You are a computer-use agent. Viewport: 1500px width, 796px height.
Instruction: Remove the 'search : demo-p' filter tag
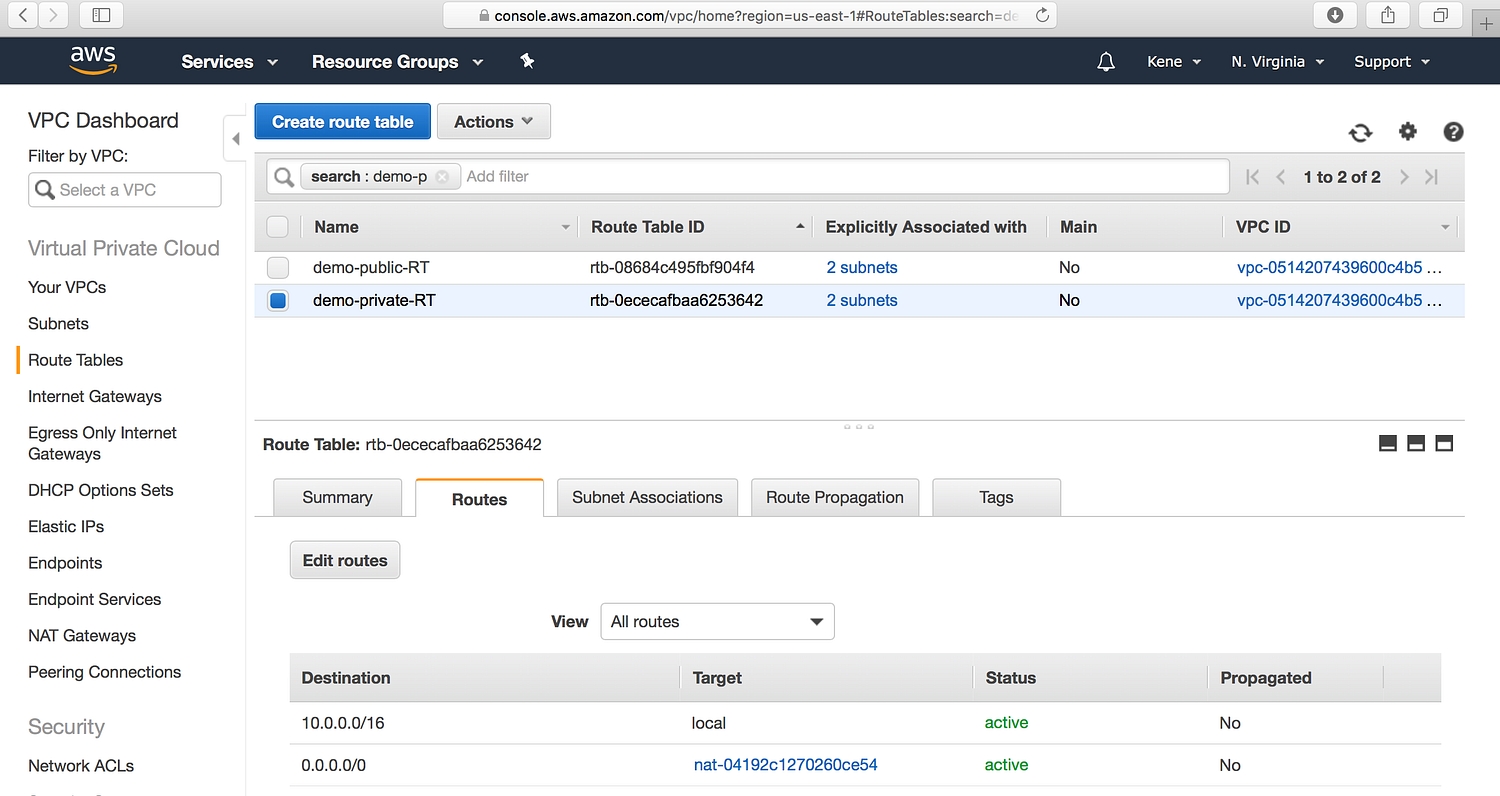(442, 177)
